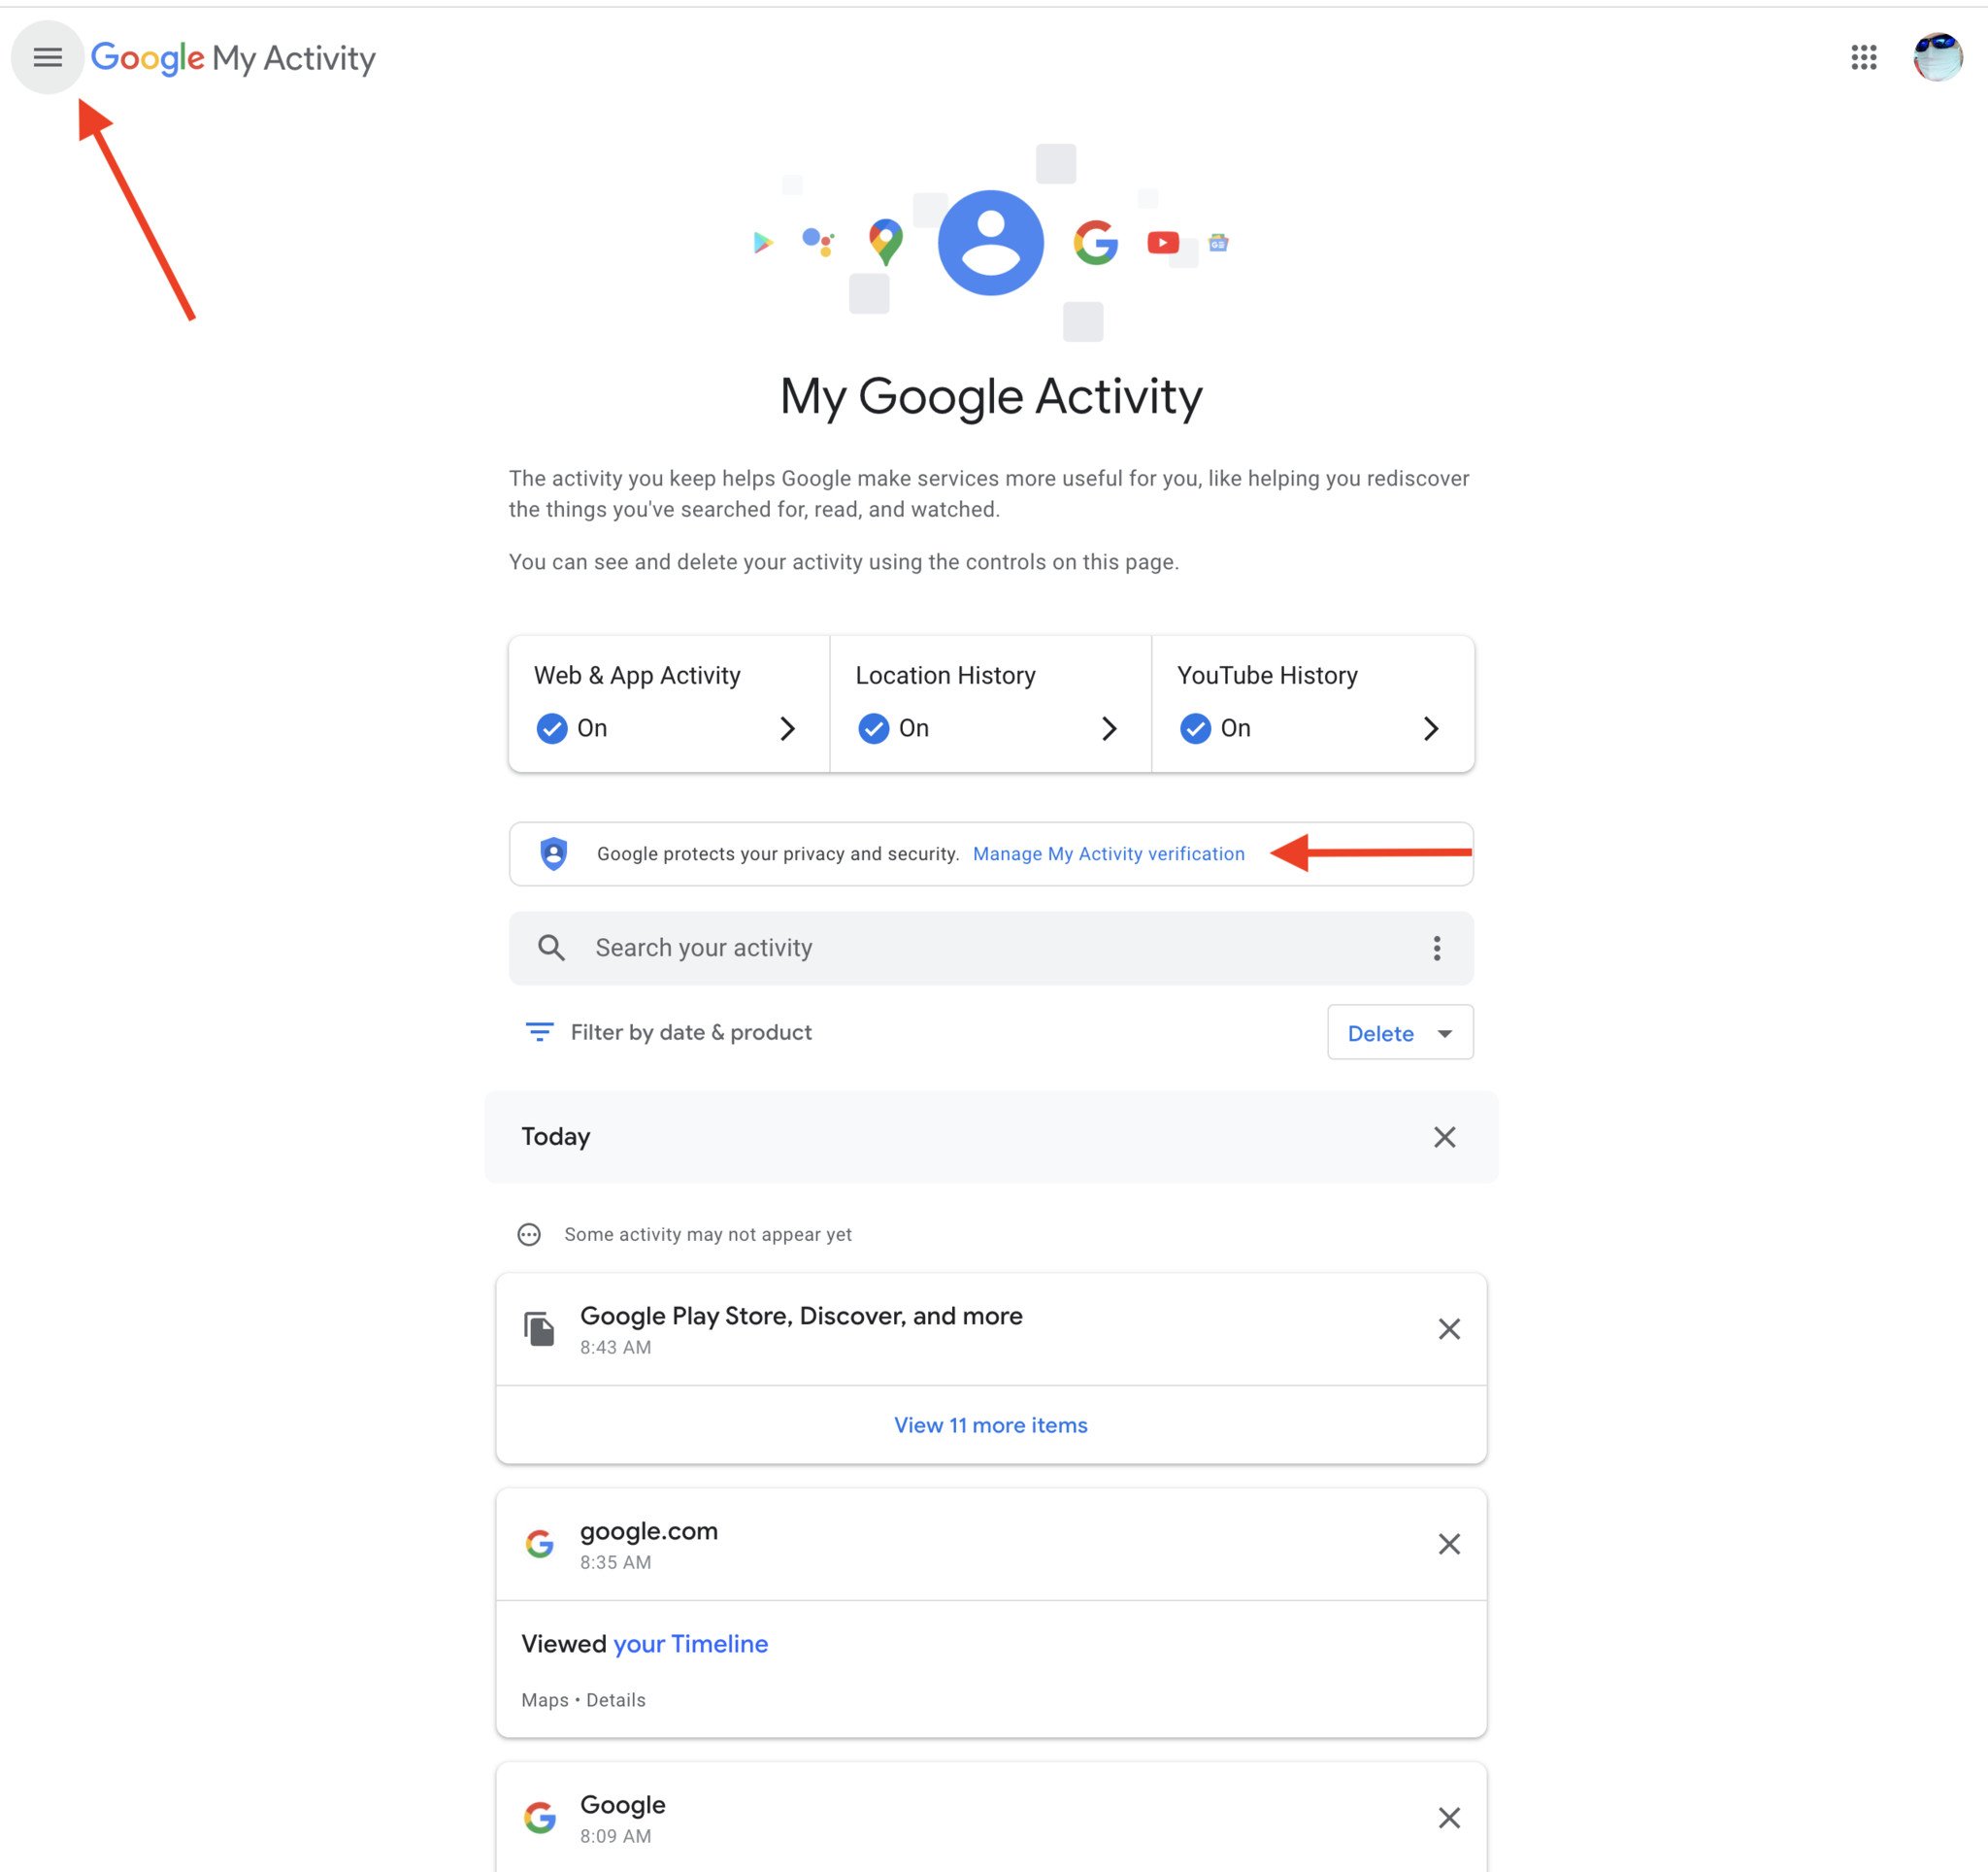
Task: Click View 11 more items
Action: (990, 1424)
